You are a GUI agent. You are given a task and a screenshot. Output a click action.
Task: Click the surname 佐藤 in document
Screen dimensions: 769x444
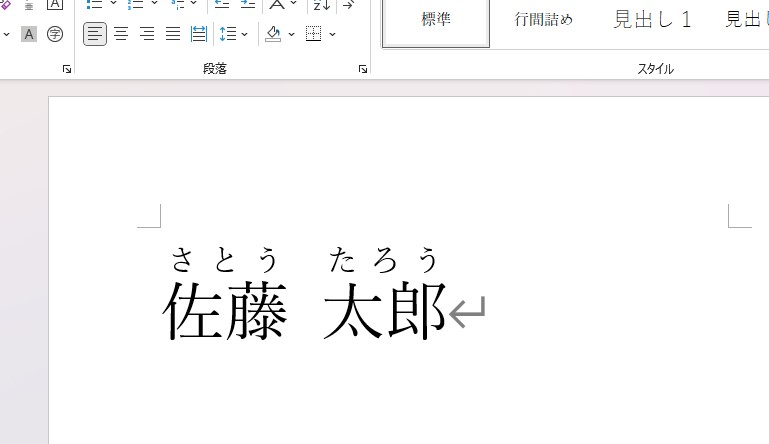[225, 310]
